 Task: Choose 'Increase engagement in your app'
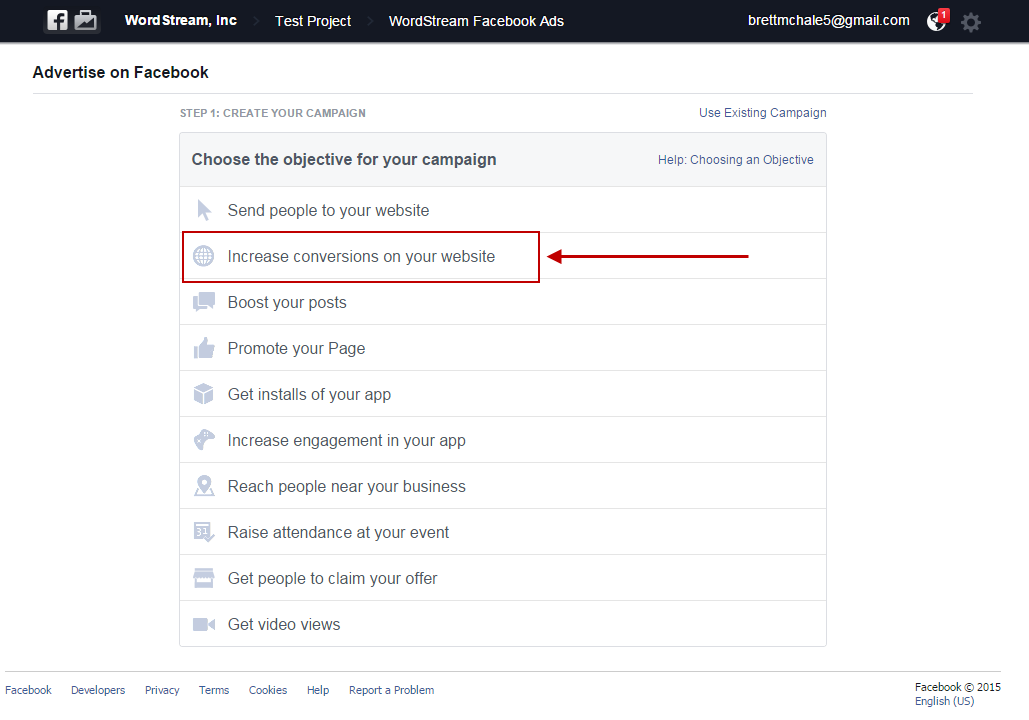tap(503, 440)
